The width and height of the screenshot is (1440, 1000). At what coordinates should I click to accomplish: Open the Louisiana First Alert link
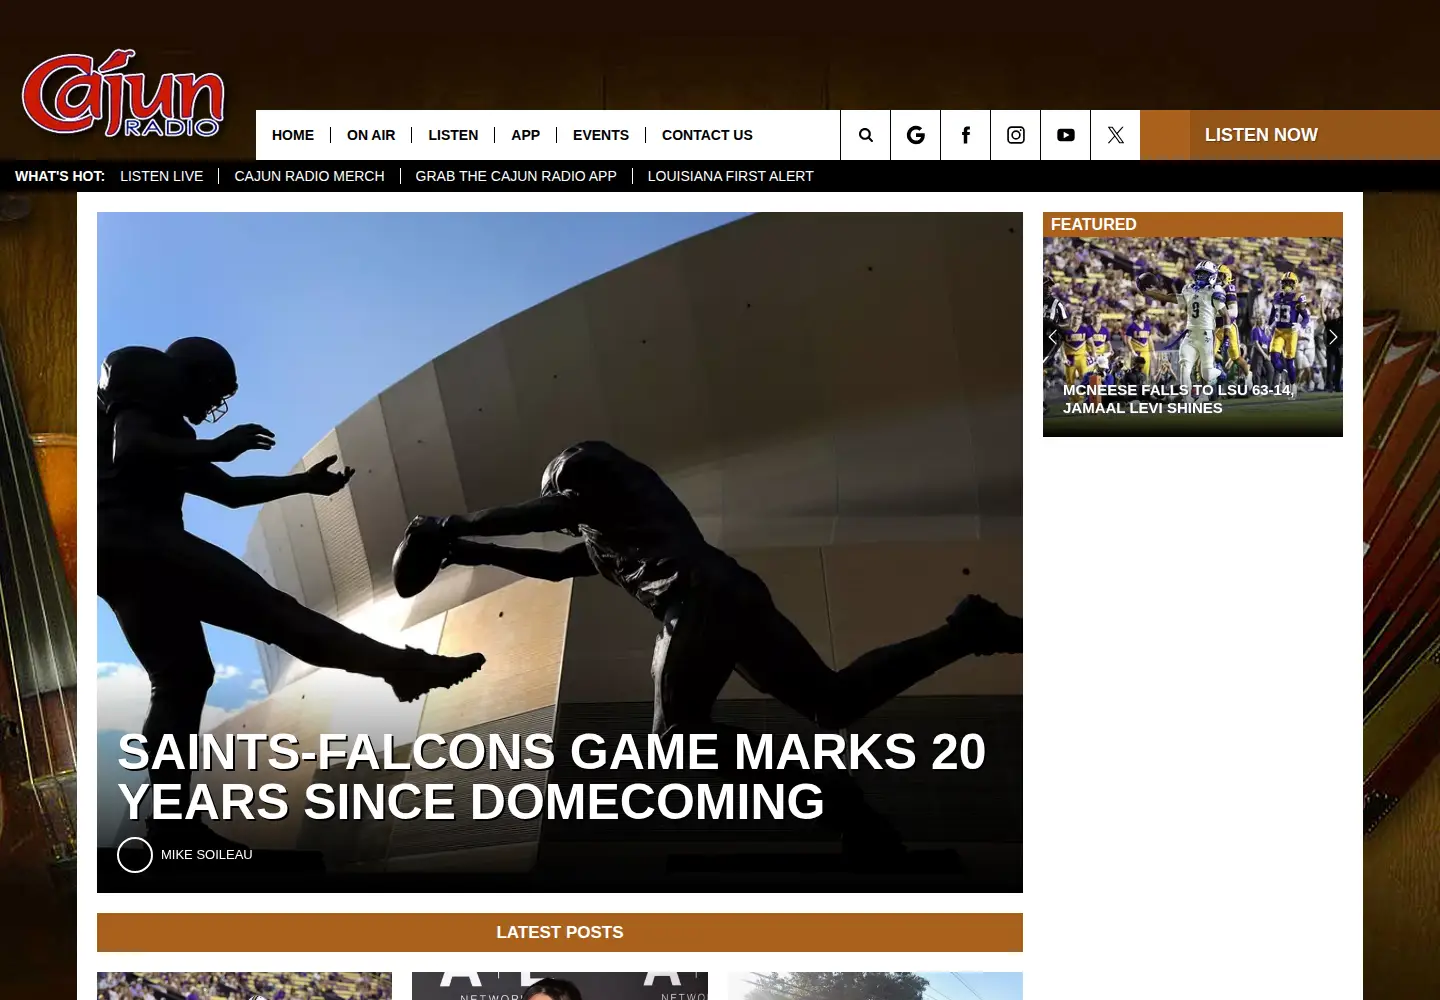pyautogui.click(x=730, y=176)
